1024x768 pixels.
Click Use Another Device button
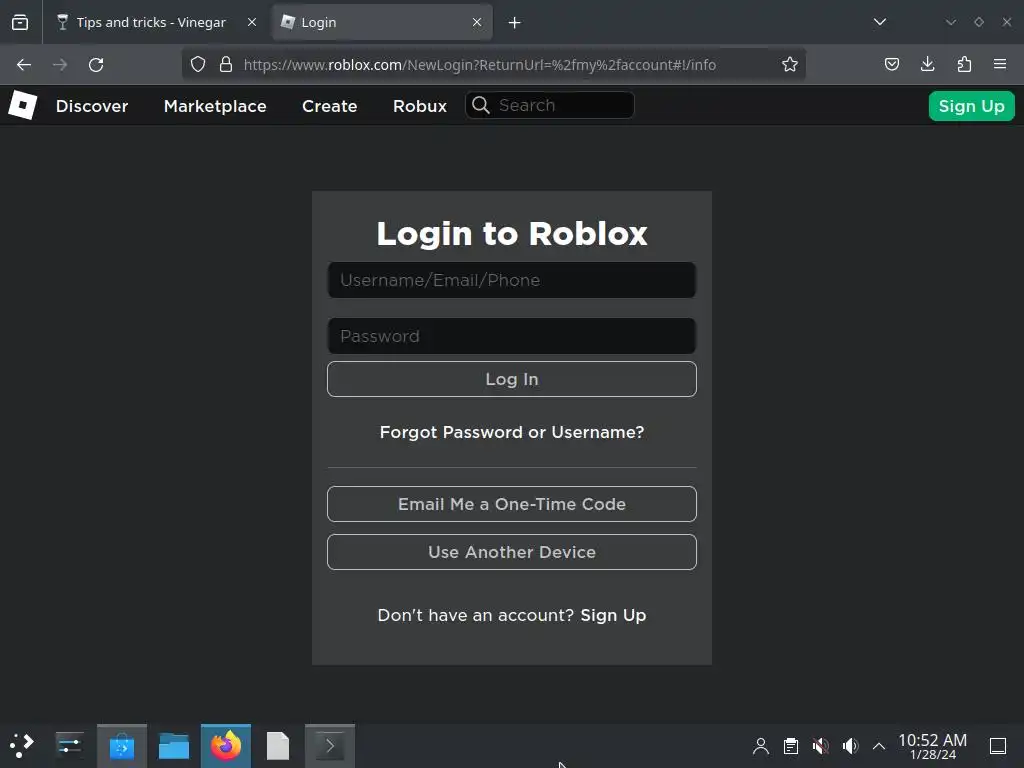pyautogui.click(x=512, y=552)
